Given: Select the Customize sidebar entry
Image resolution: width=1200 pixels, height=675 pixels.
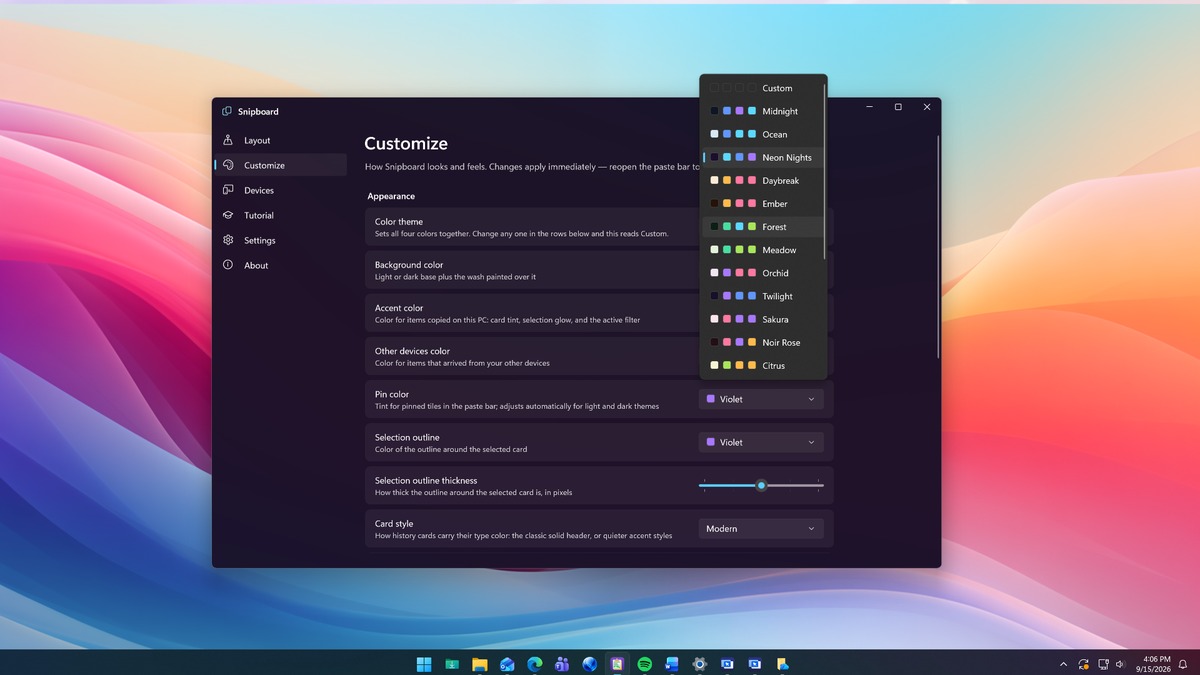Looking at the screenshot, I should pyautogui.click(x=280, y=165).
